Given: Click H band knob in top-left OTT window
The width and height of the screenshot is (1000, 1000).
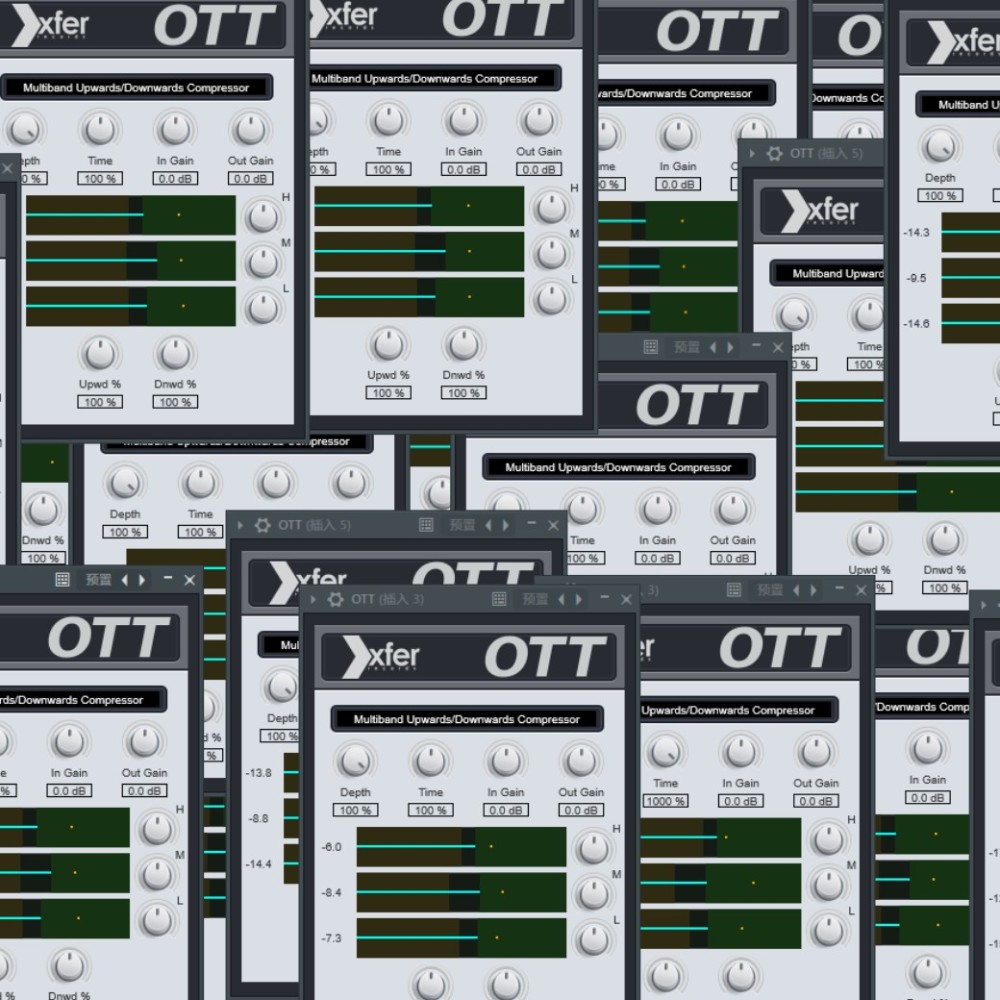Looking at the screenshot, I should click(263, 217).
